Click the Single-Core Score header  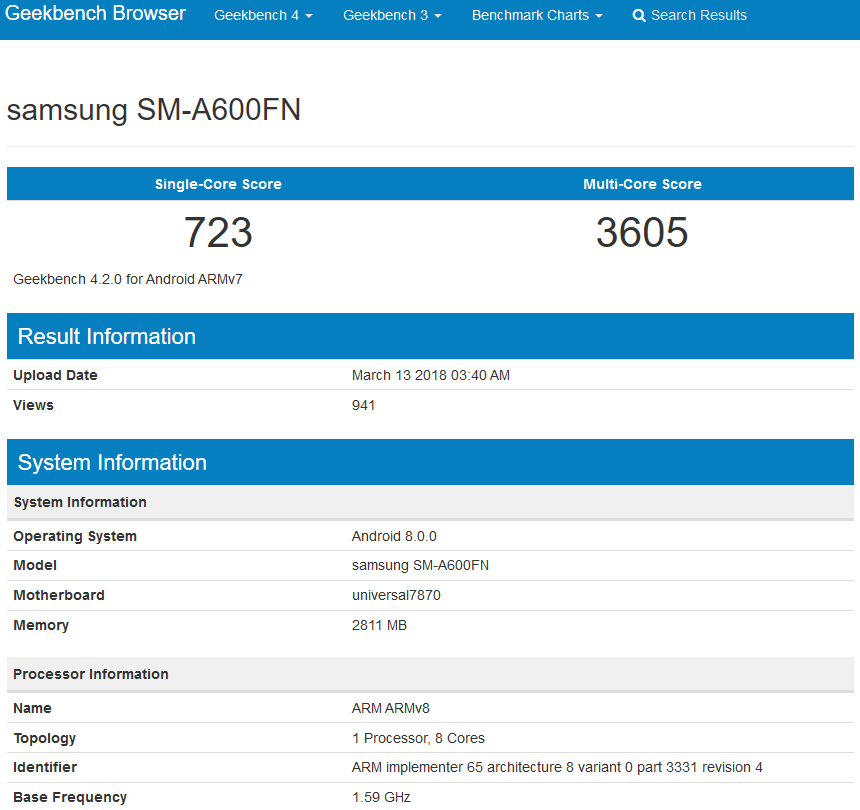(218, 184)
